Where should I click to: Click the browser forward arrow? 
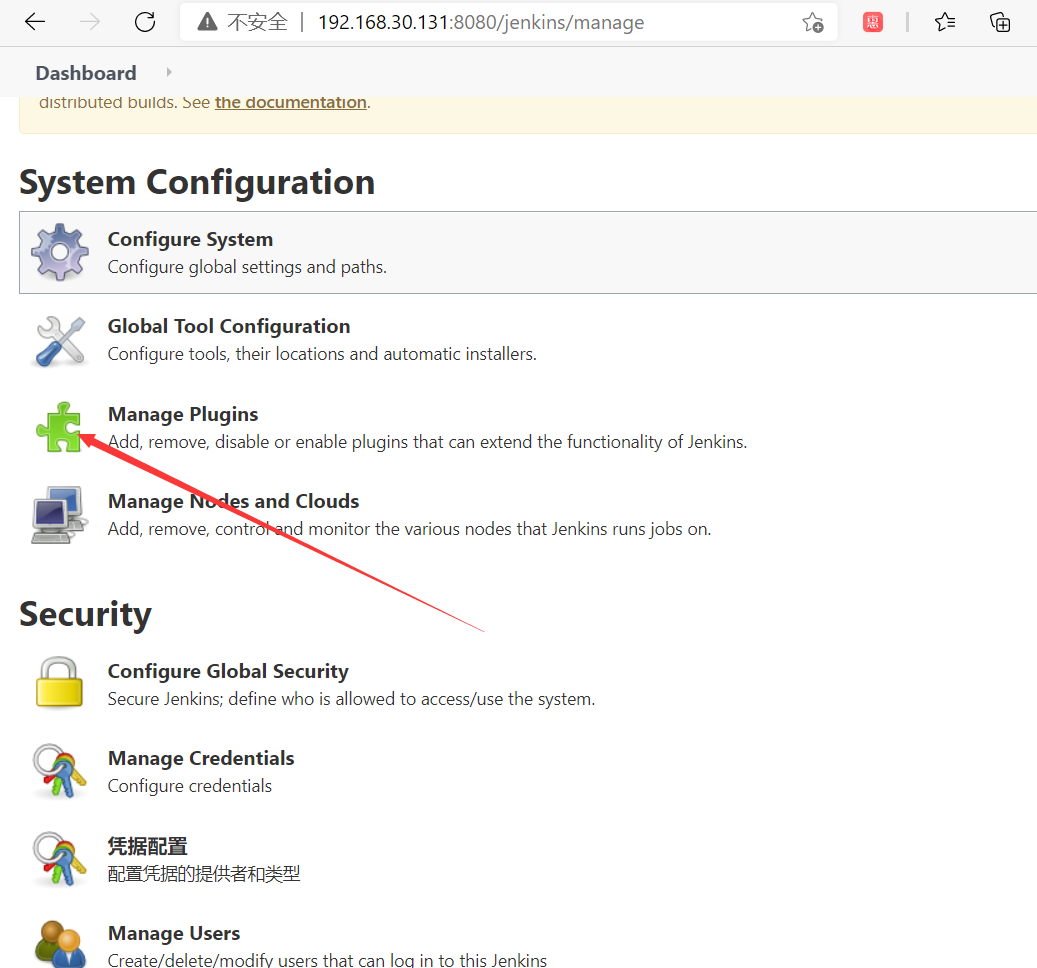(89, 22)
